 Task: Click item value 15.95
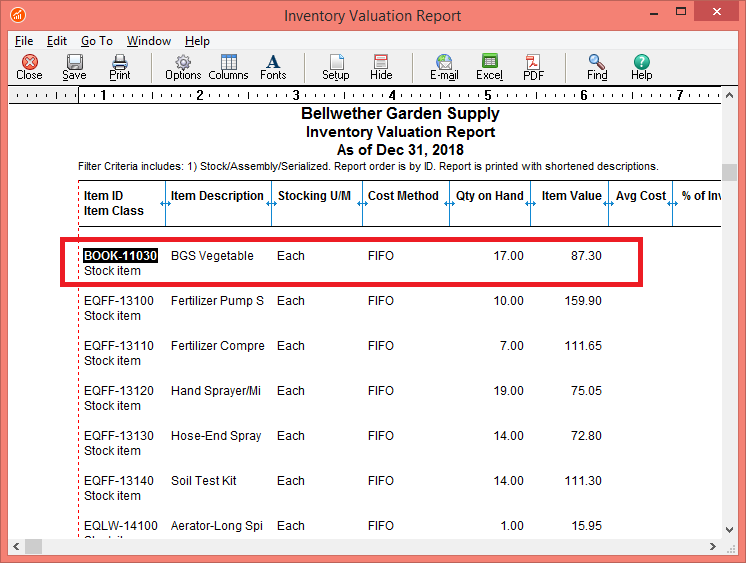[x=586, y=525]
